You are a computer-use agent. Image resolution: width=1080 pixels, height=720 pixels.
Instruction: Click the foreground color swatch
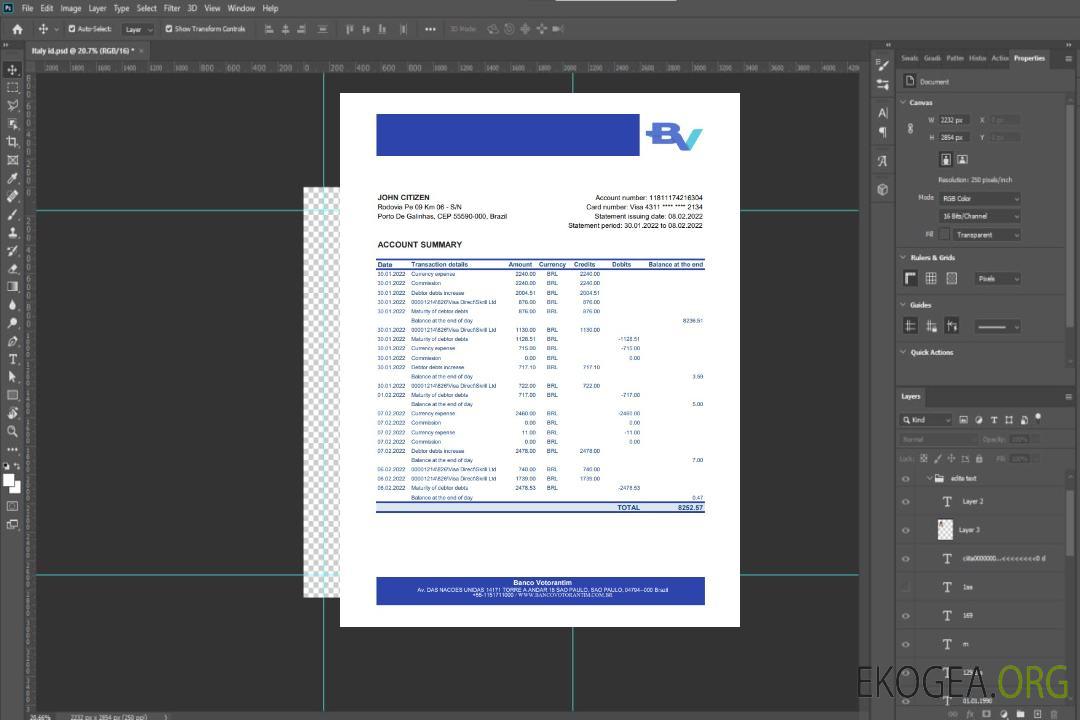(9, 480)
